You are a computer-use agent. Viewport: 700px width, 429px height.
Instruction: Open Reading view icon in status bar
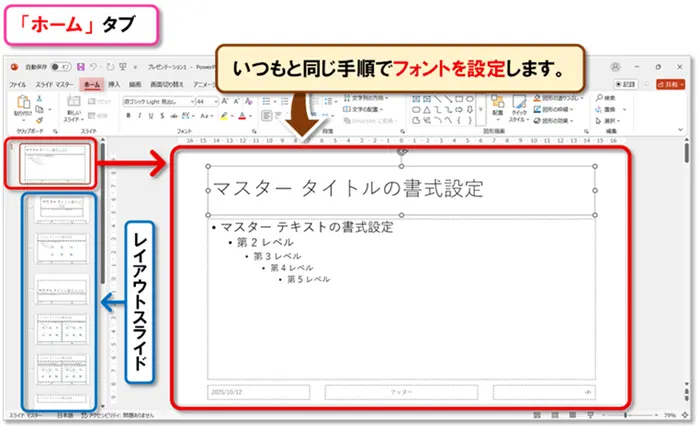pyautogui.click(x=573, y=415)
